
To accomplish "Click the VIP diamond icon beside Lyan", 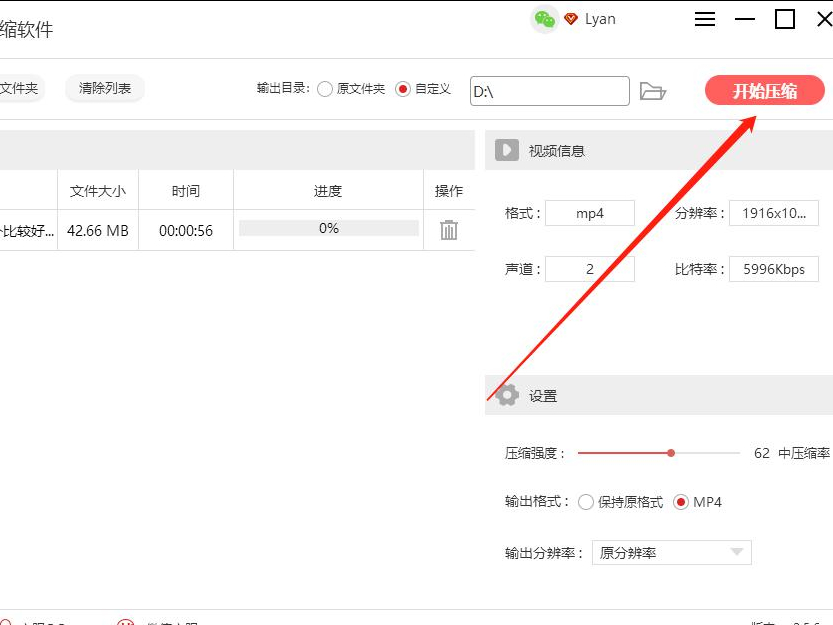I will pyautogui.click(x=571, y=20).
